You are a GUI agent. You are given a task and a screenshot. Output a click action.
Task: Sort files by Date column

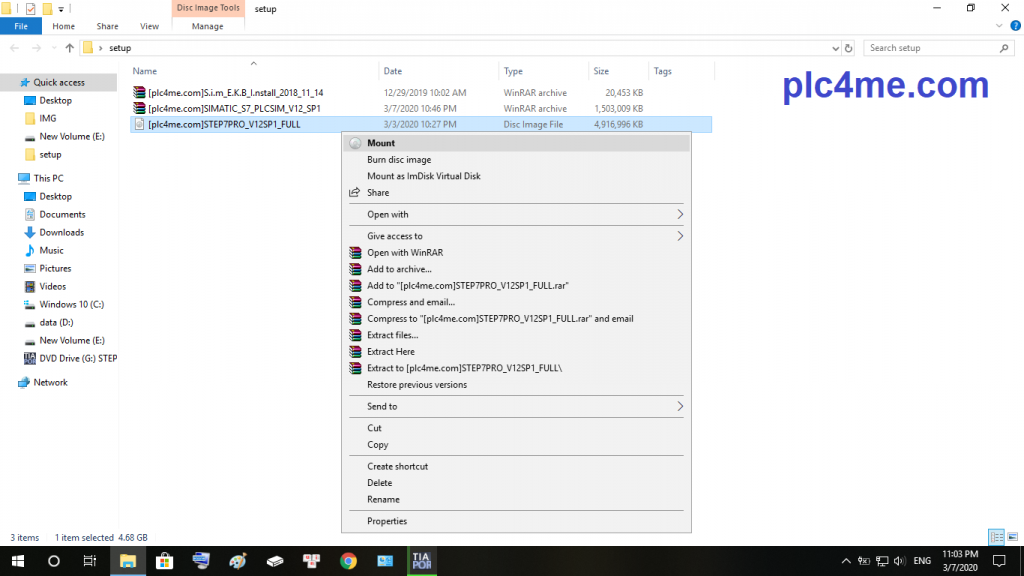pos(438,71)
